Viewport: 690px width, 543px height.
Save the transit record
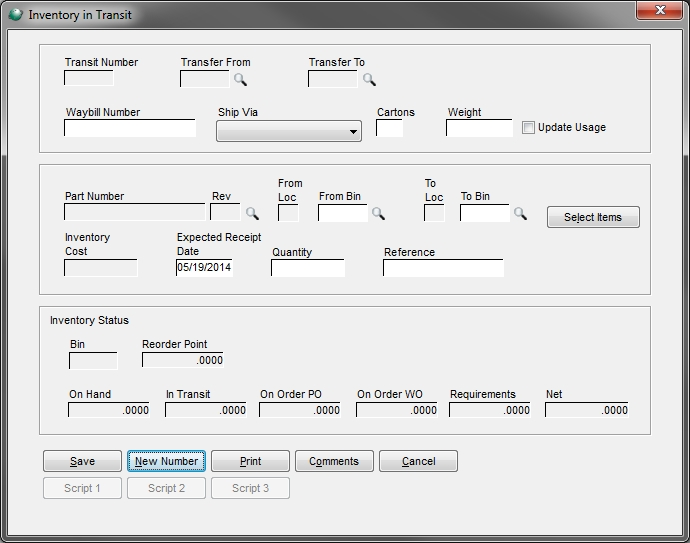point(82,461)
